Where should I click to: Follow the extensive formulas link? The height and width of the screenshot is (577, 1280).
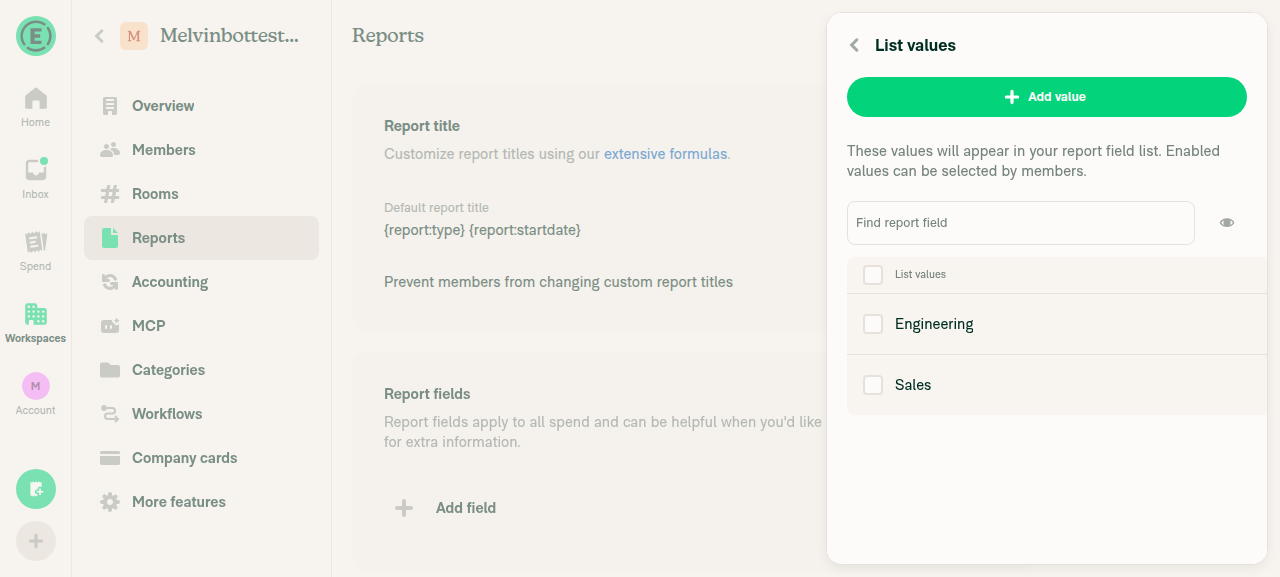tap(665, 154)
